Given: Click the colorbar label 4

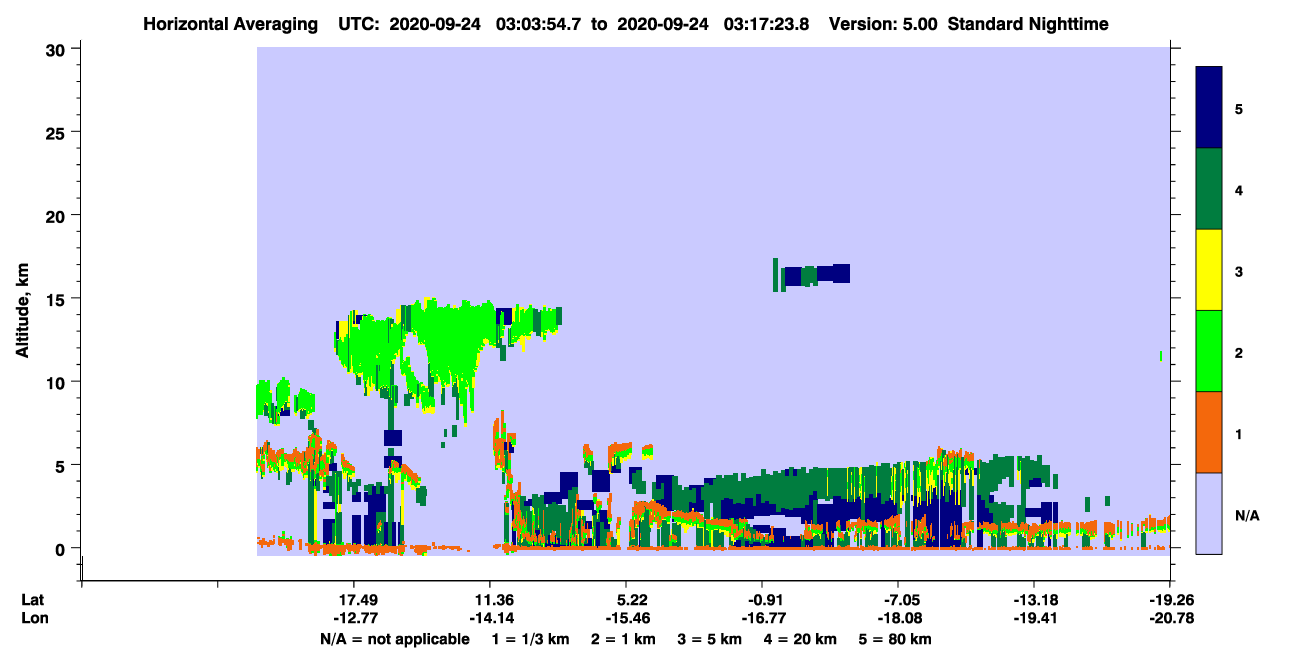Looking at the screenshot, I should (1238, 189).
